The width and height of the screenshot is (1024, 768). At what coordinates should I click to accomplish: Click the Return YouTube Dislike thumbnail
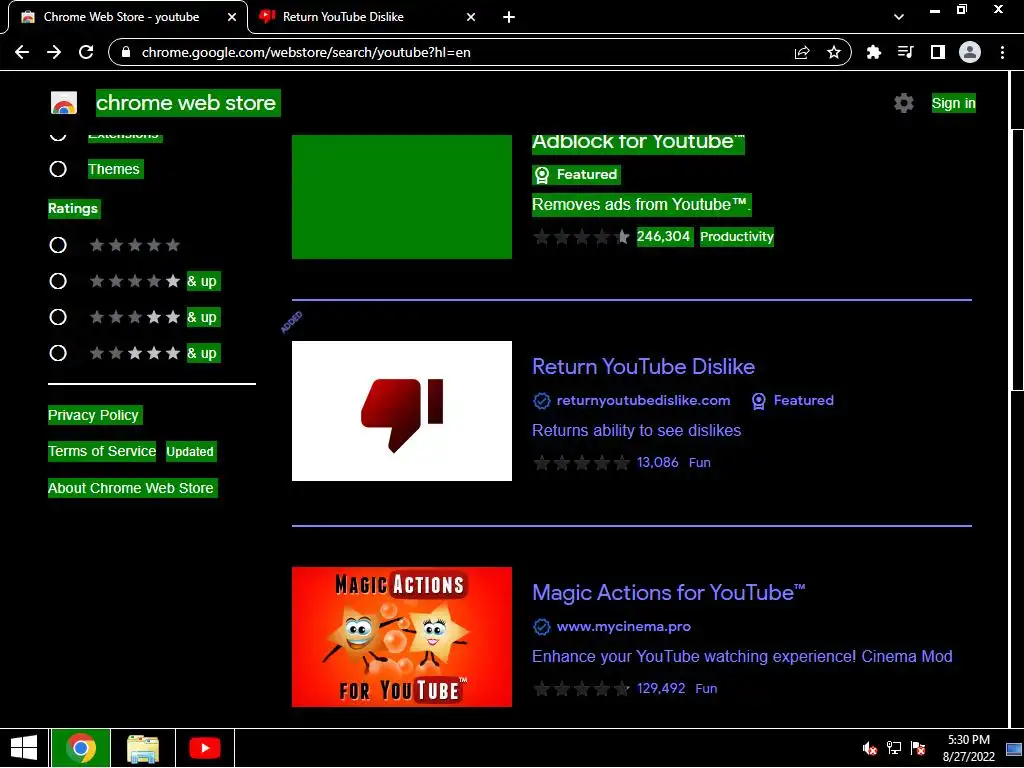pos(402,411)
